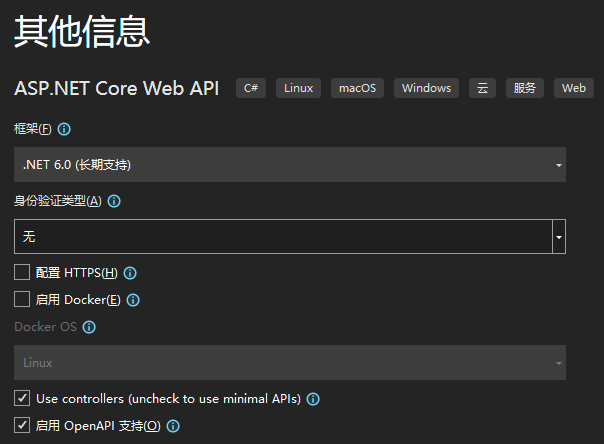Click the 身份验证类型(A) label

tap(58, 201)
